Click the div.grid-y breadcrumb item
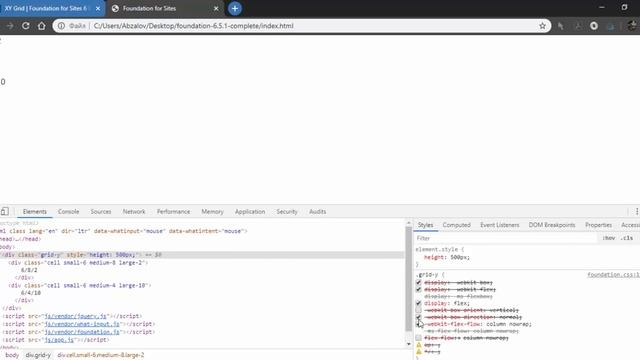The height and width of the screenshot is (360, 640). click(x=38, y=355)
